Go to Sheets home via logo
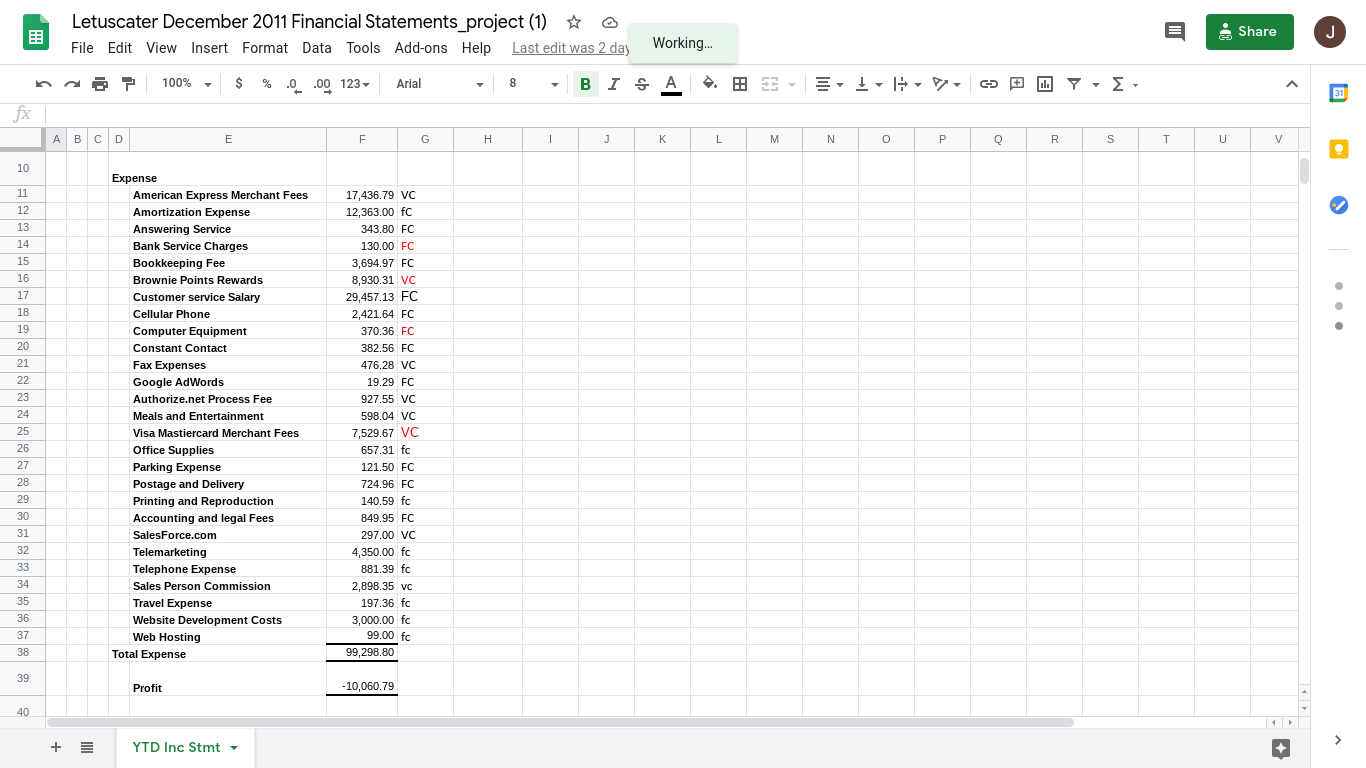The image size is (1366, 768). pos(37,33)
